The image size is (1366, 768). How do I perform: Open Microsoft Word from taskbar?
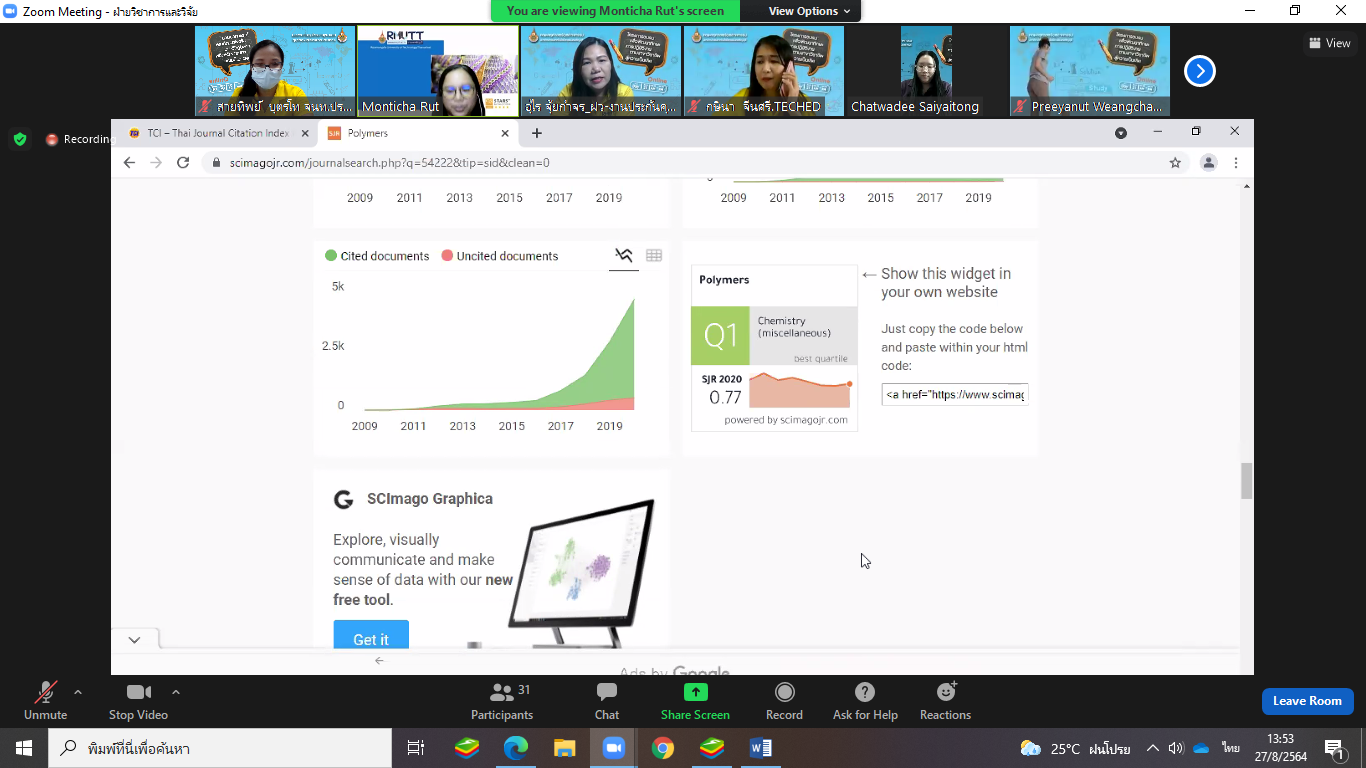click(760, 748)
